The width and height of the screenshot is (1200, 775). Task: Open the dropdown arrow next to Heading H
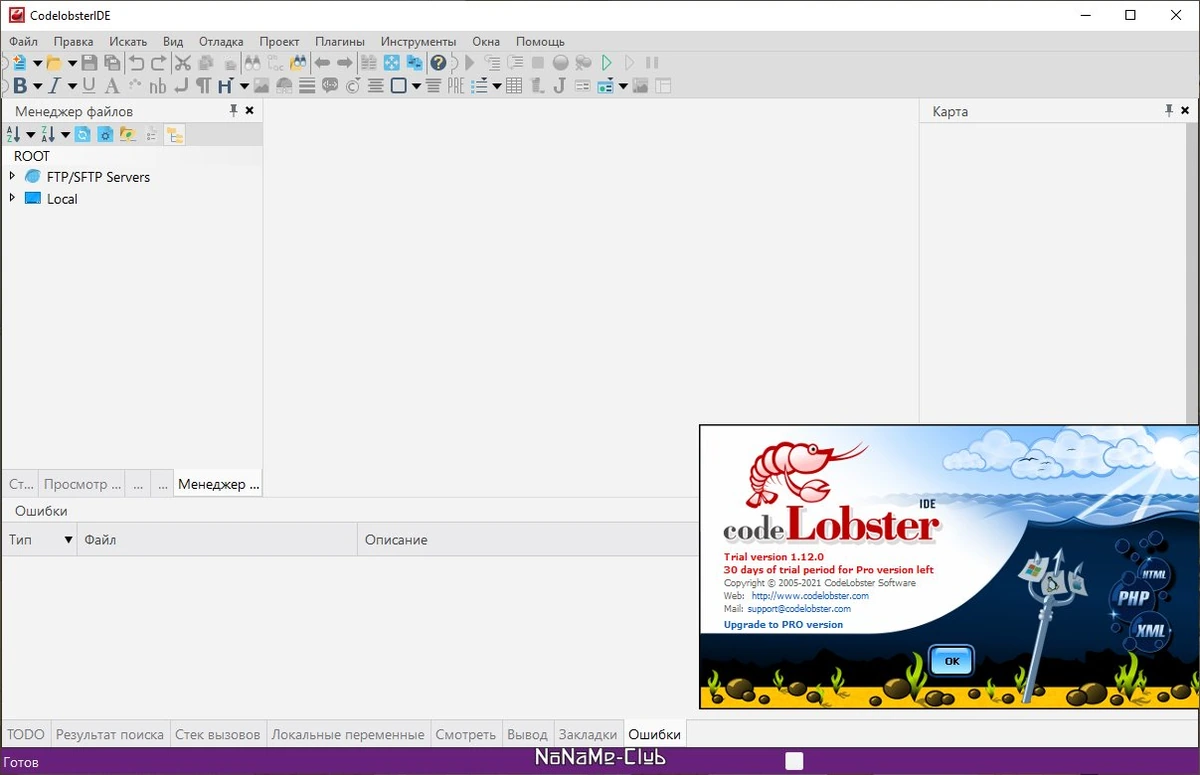(244, 86)
